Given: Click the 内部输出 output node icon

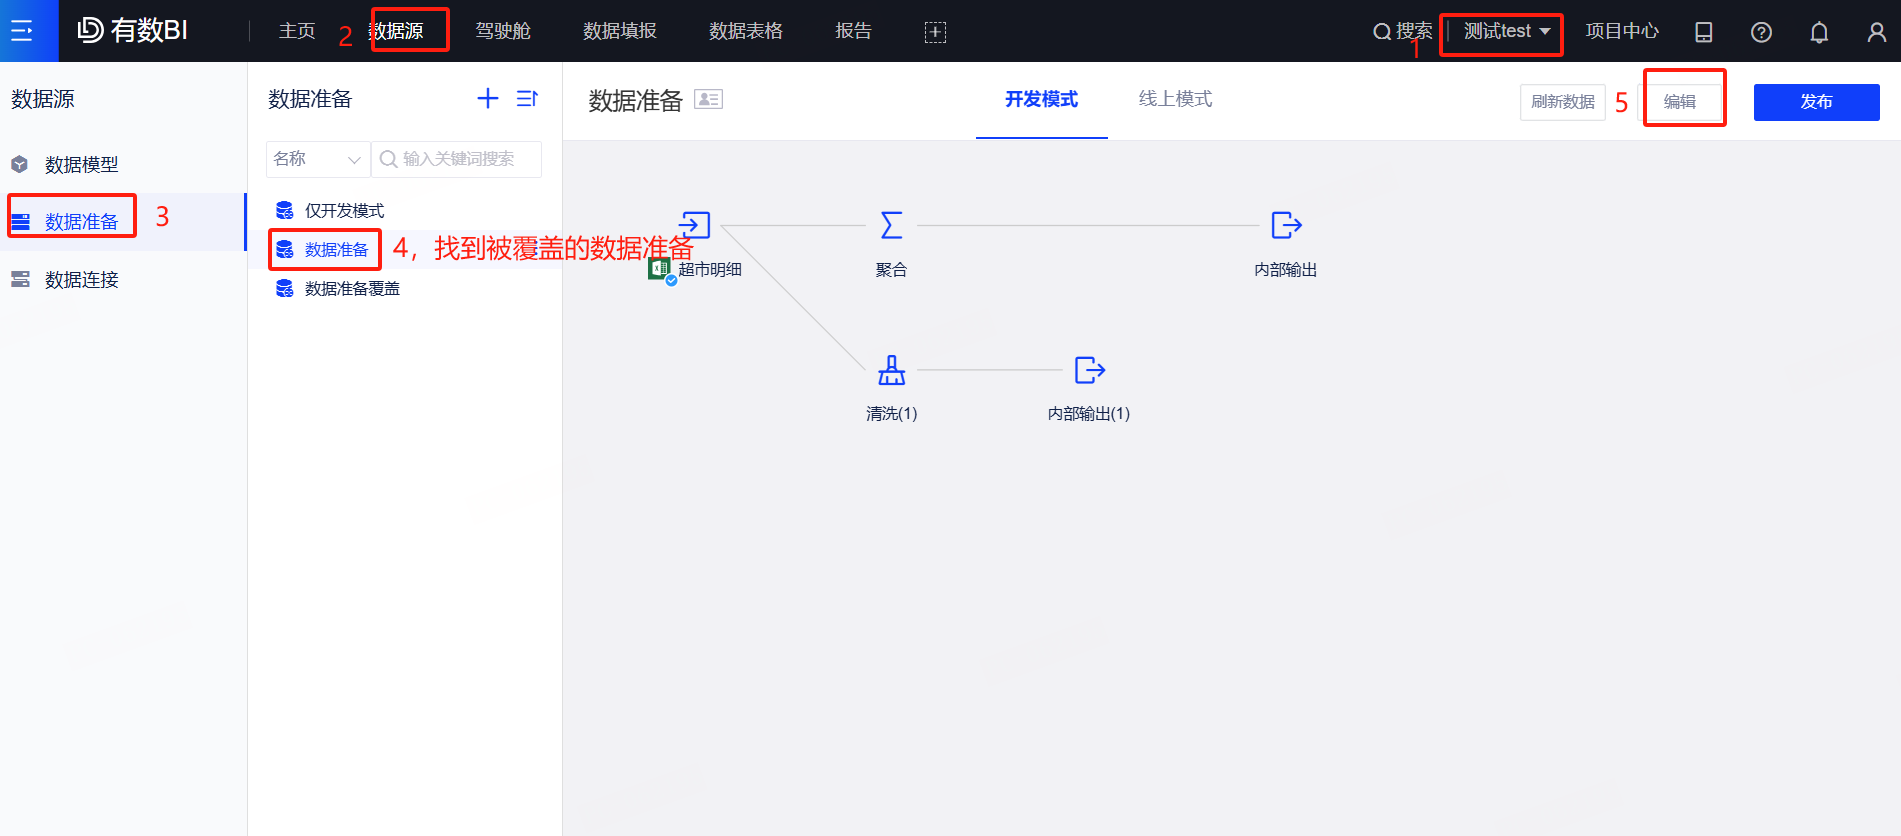Looking at the screenshot, I should [1286, 225].
